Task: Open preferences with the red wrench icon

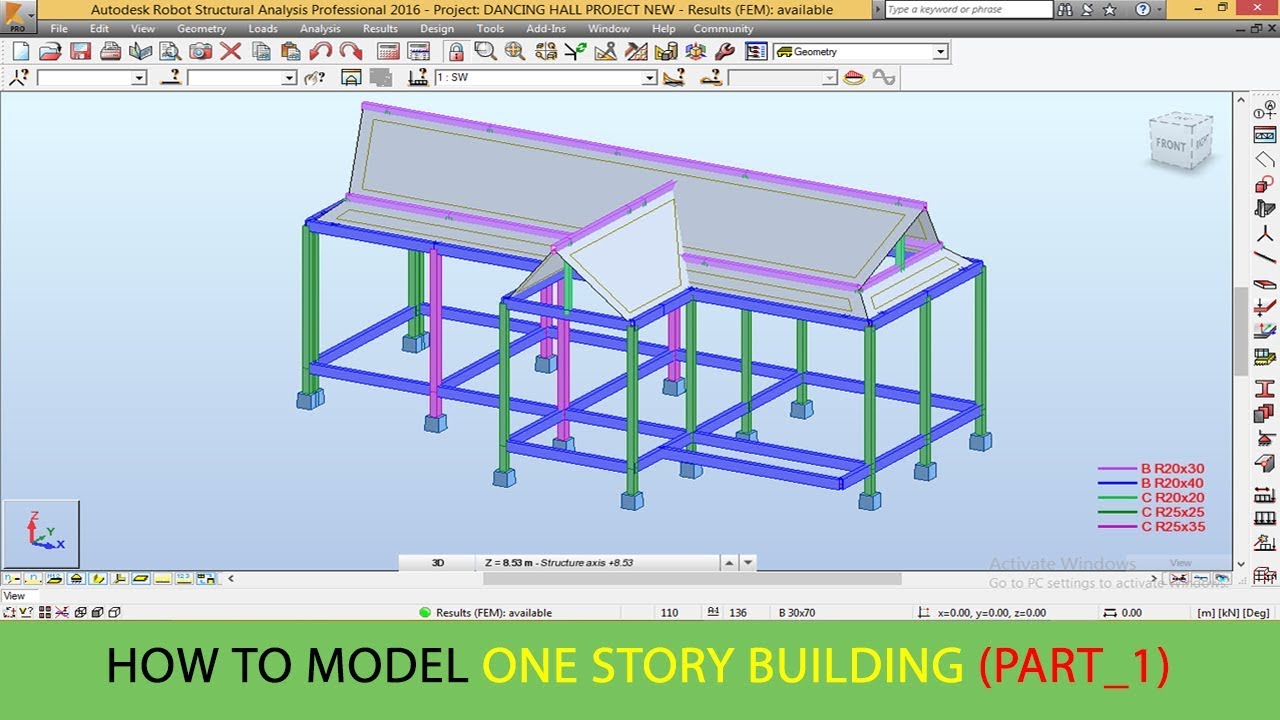Action: click(x=726, y=51)
